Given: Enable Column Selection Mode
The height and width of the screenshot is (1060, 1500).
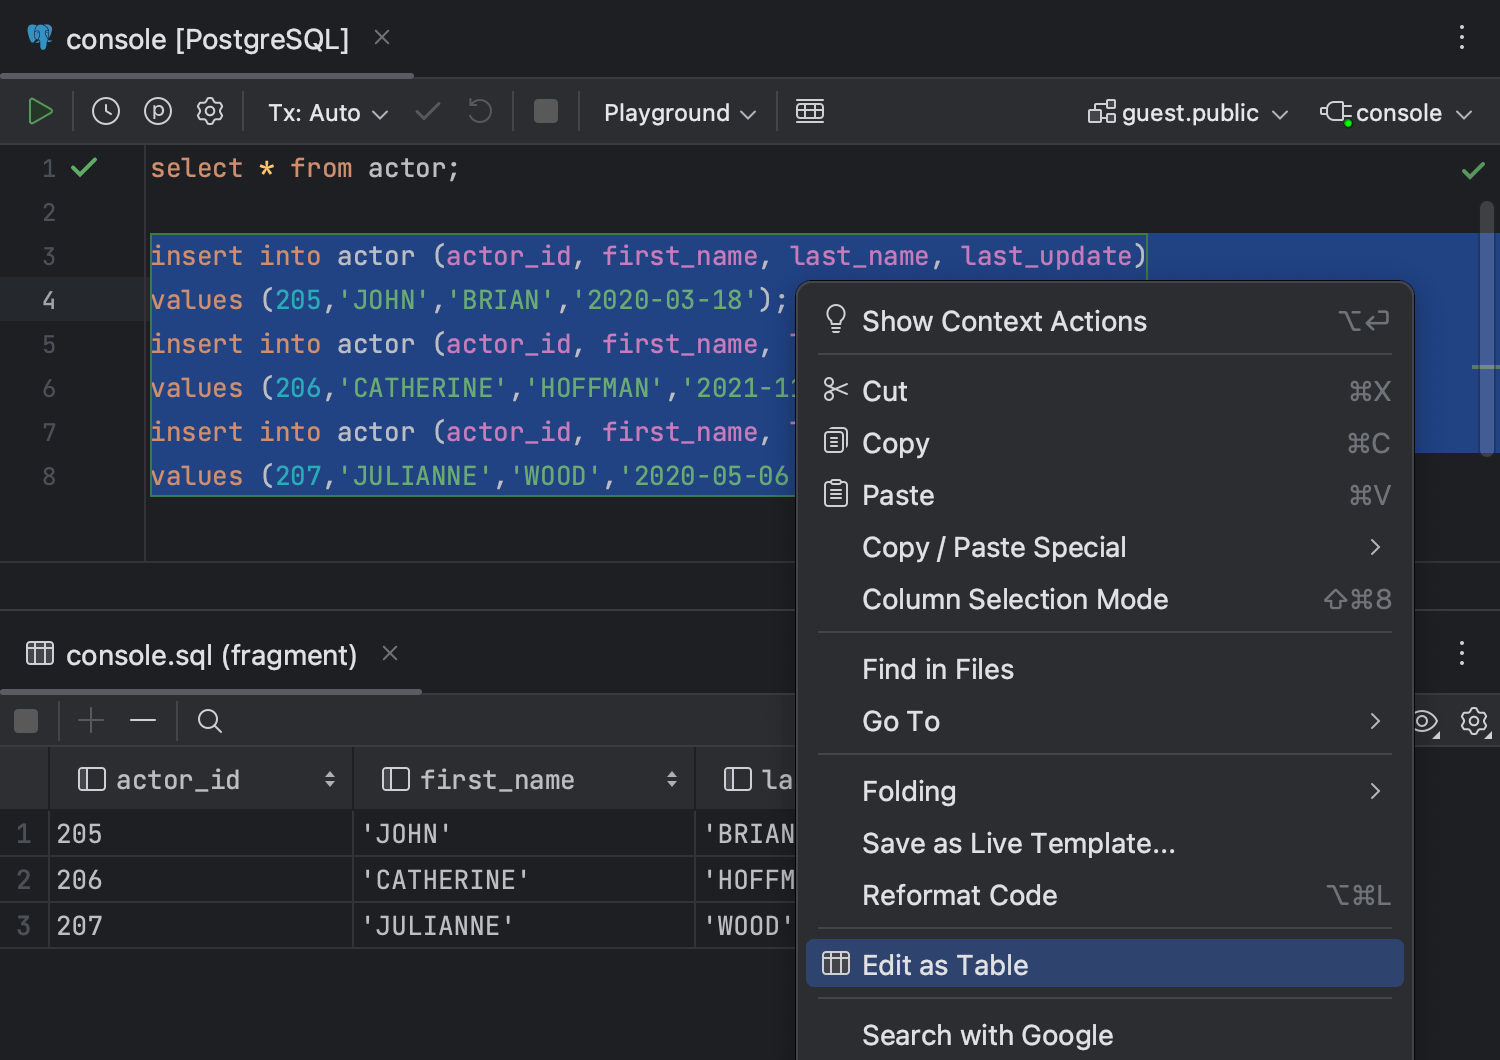Looking at the screenshot, I should 1014,599.
